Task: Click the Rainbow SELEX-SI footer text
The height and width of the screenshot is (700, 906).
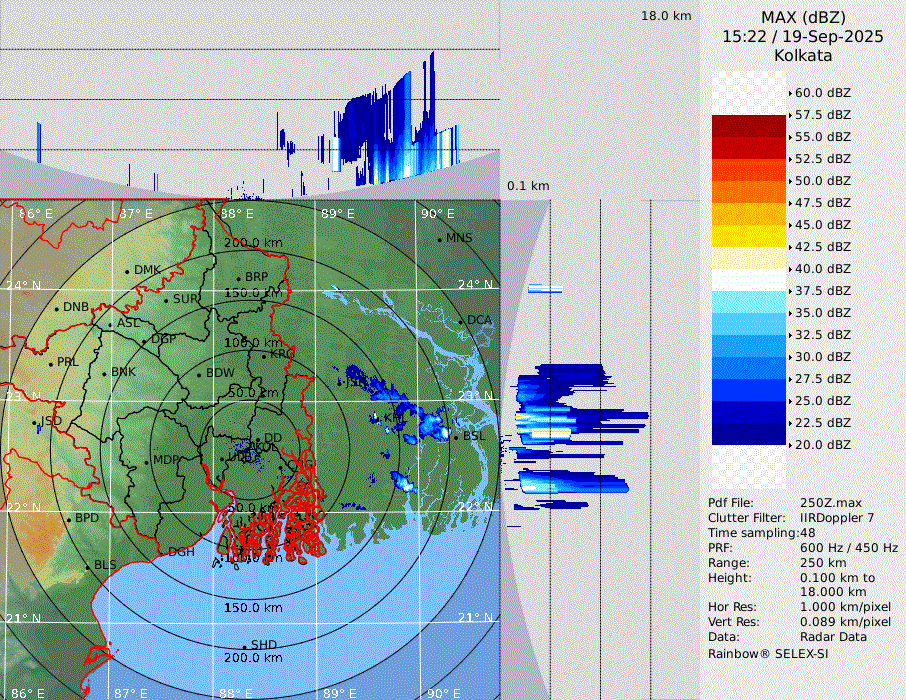Action: coord(768,654)
